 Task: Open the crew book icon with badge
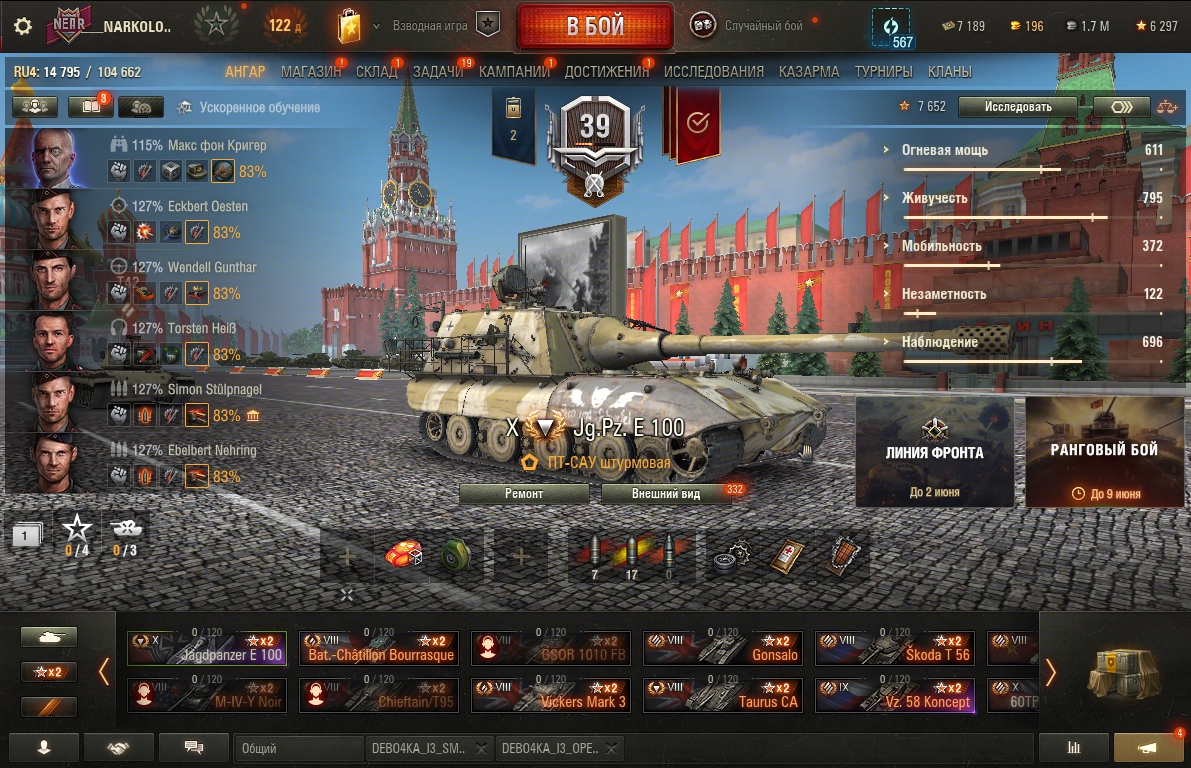click(90, 107)
